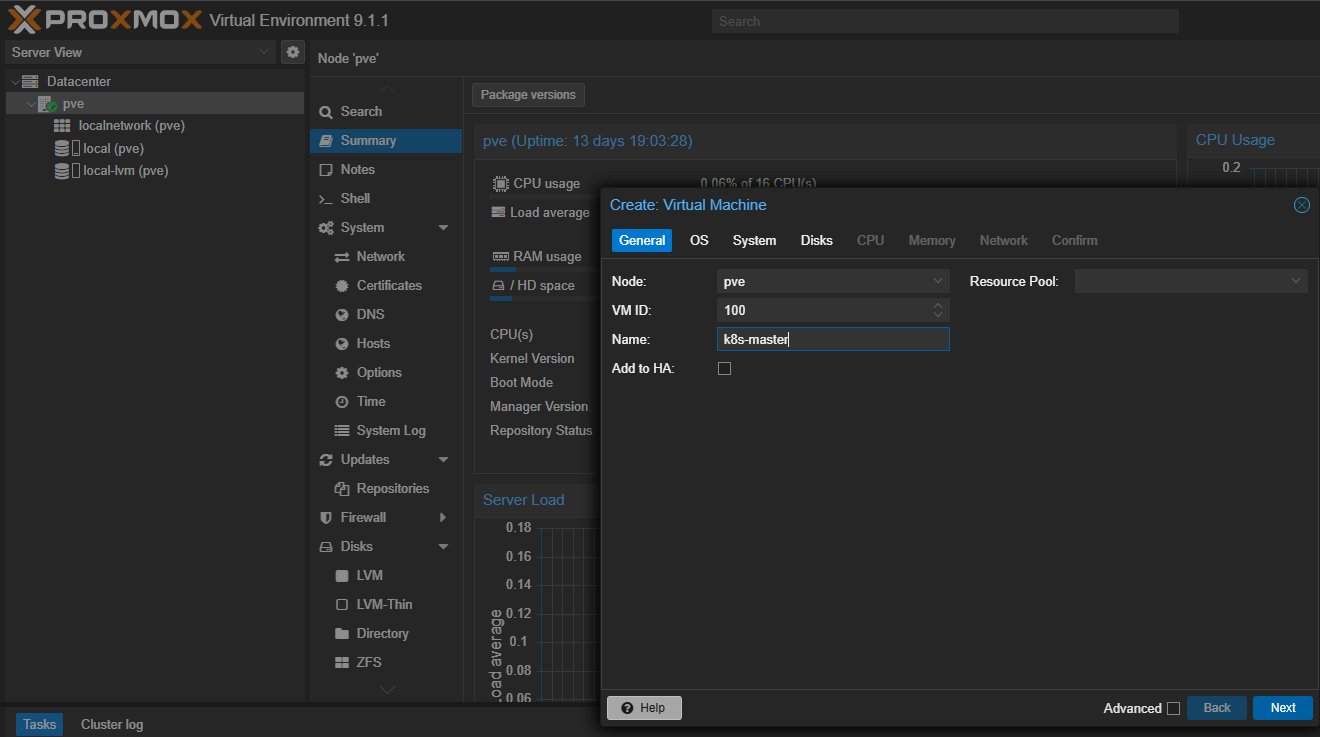The height and width of the screenshot is (737, 1320).
Task: Expand Firewall menu section
Action: 443,517
